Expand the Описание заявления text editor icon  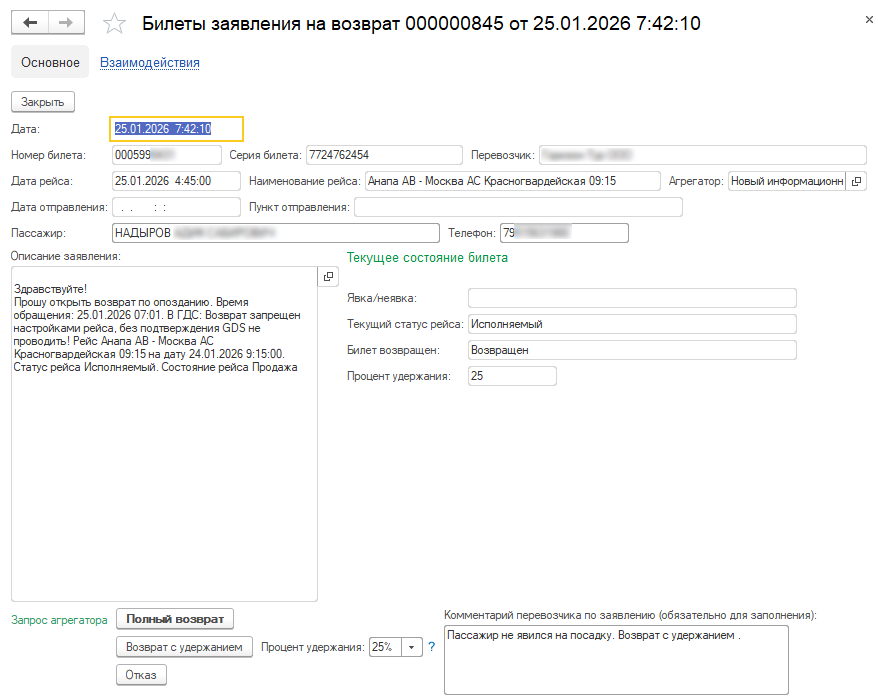click(327, 277)
